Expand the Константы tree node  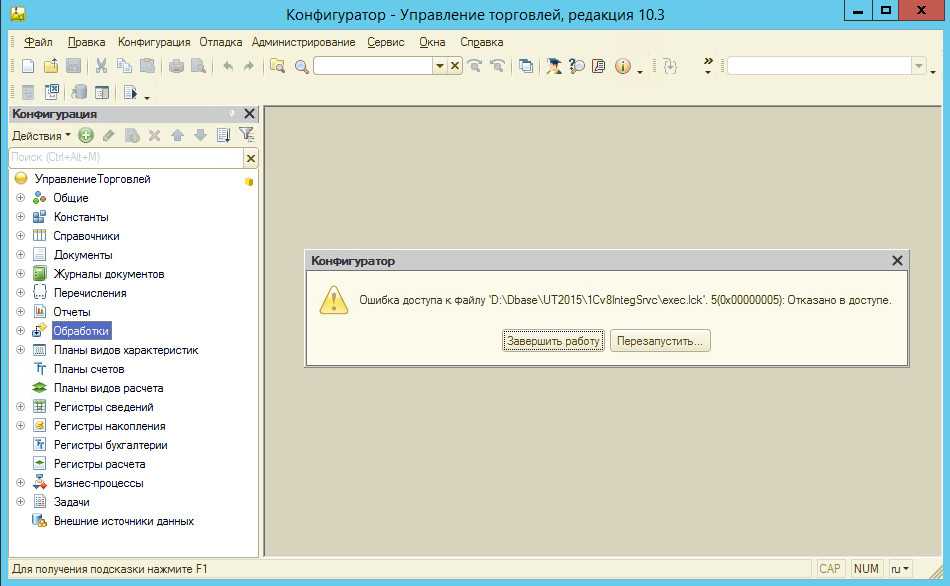(20, 216)
